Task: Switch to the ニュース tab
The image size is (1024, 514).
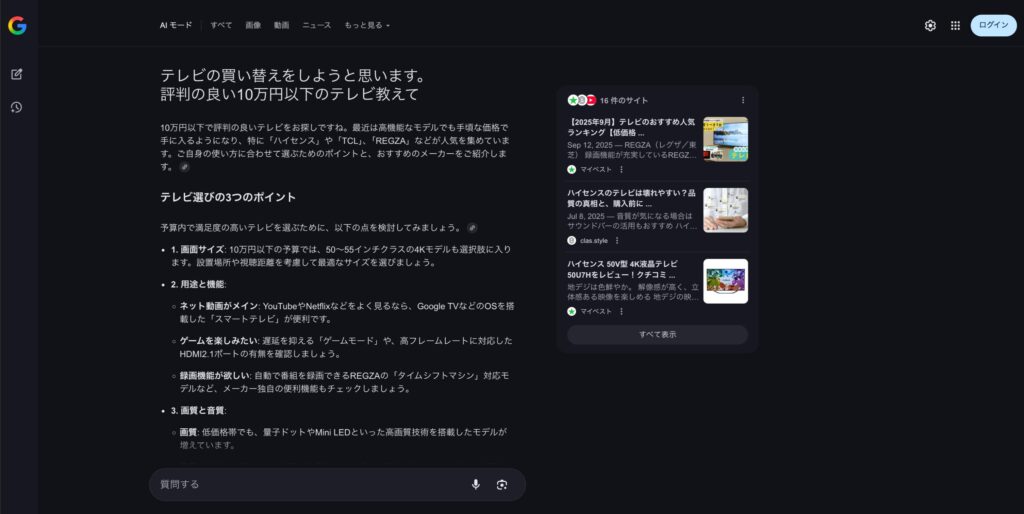Action: pyautogui.click(x=316, y=25)
